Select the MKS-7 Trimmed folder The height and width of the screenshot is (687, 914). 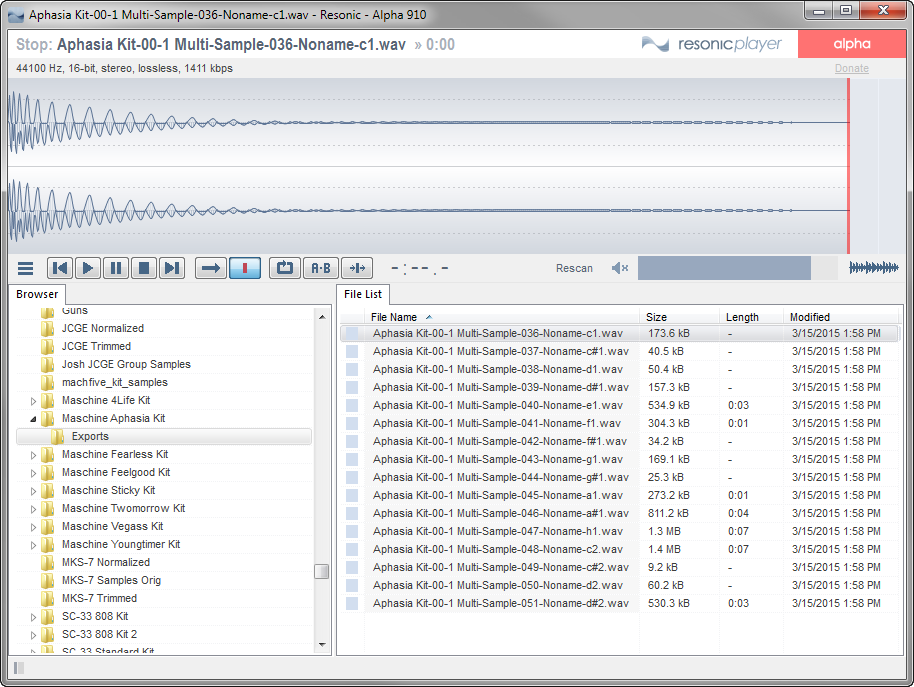[x=99, y=598]
